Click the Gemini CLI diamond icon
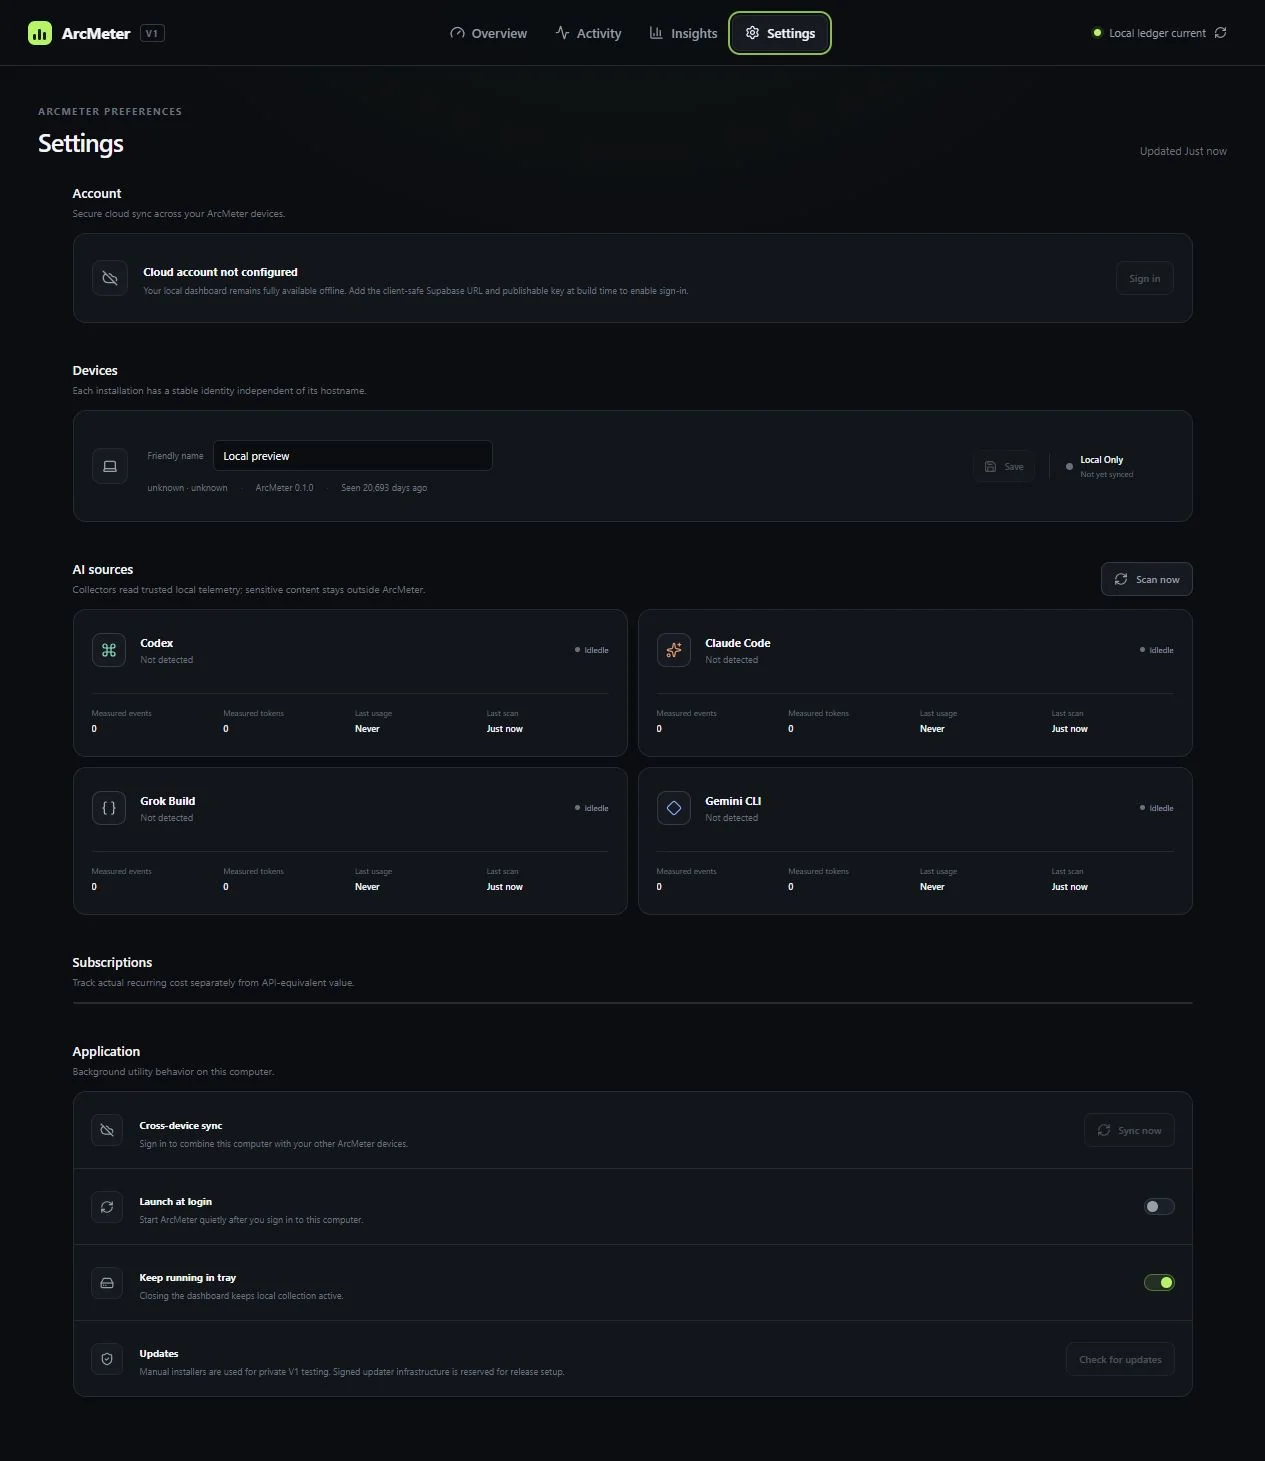This screenshot has height=1461, width=1265. (674, 808)
